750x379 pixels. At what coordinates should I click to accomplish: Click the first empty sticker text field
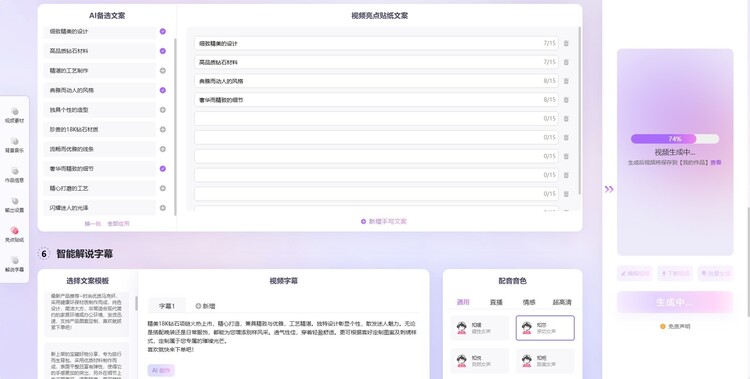click(376, 119)
